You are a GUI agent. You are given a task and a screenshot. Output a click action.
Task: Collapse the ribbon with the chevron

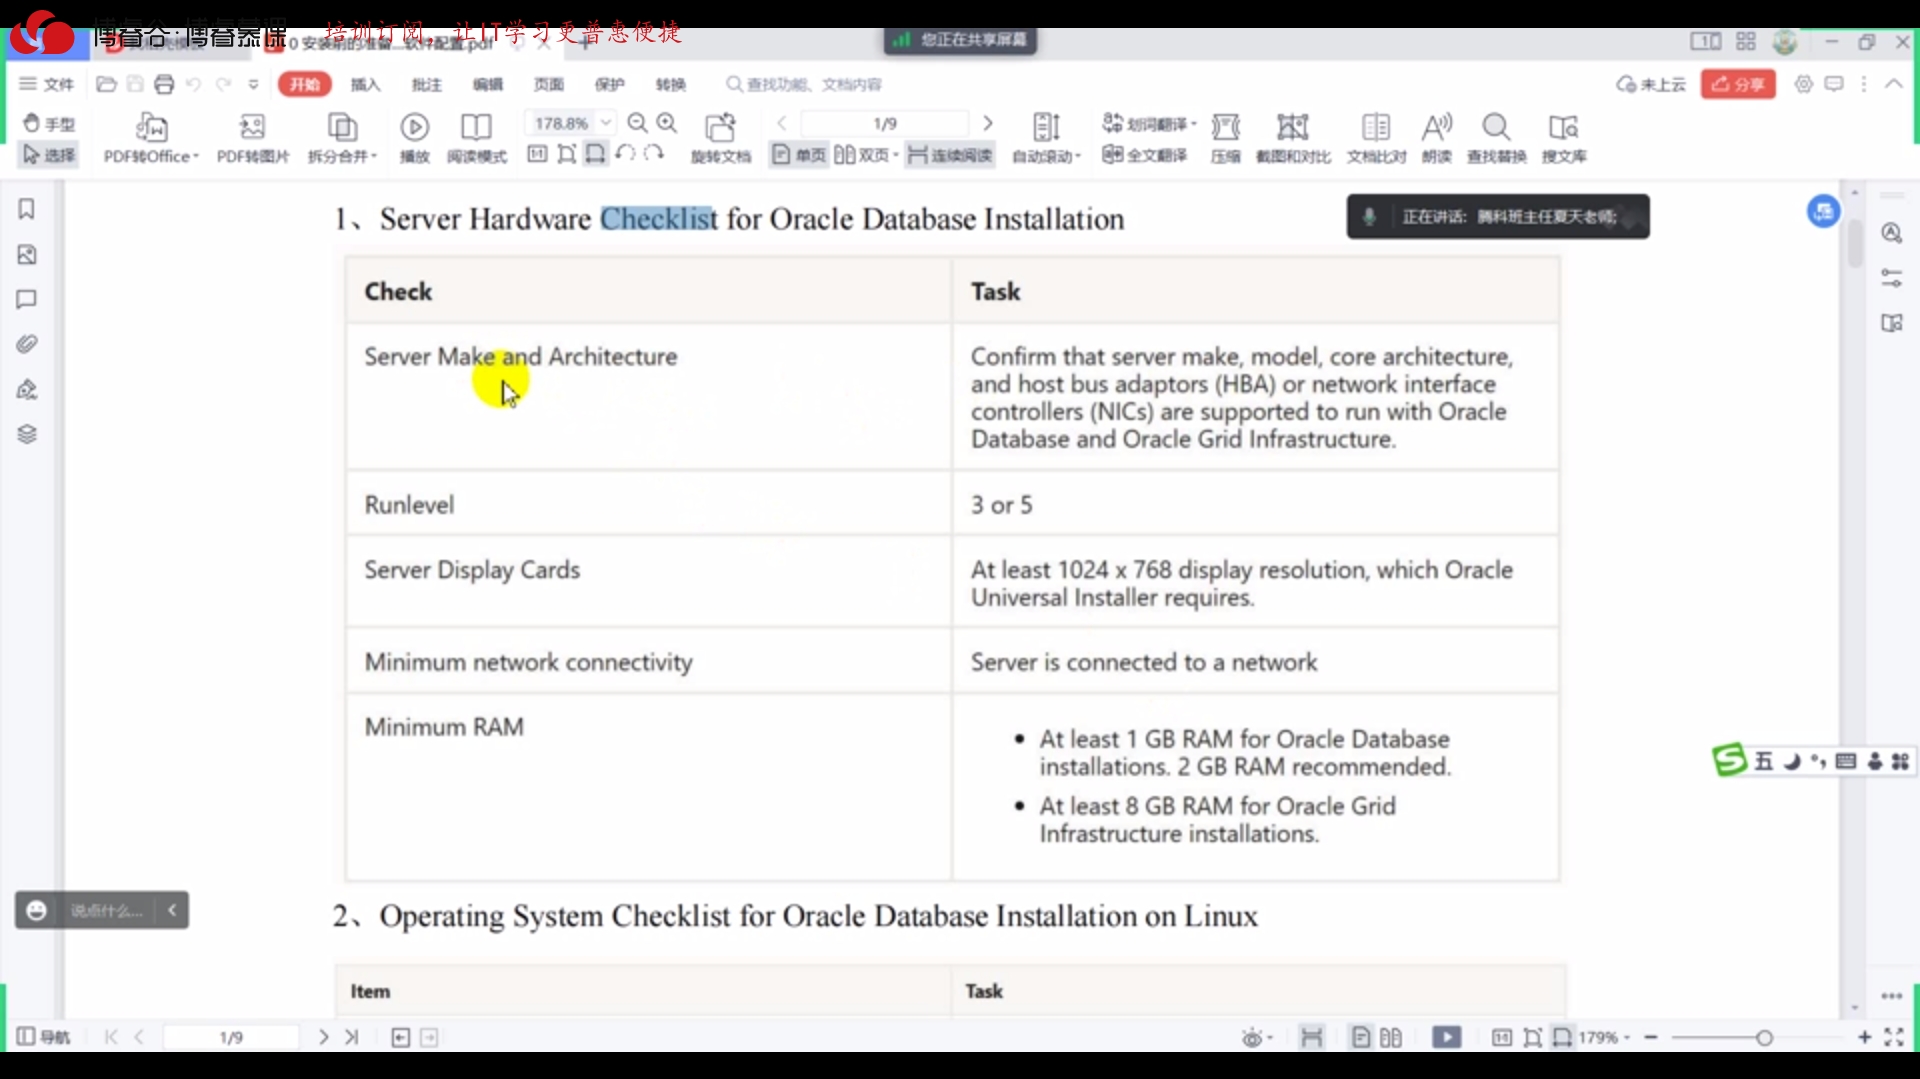(1894, 84)
